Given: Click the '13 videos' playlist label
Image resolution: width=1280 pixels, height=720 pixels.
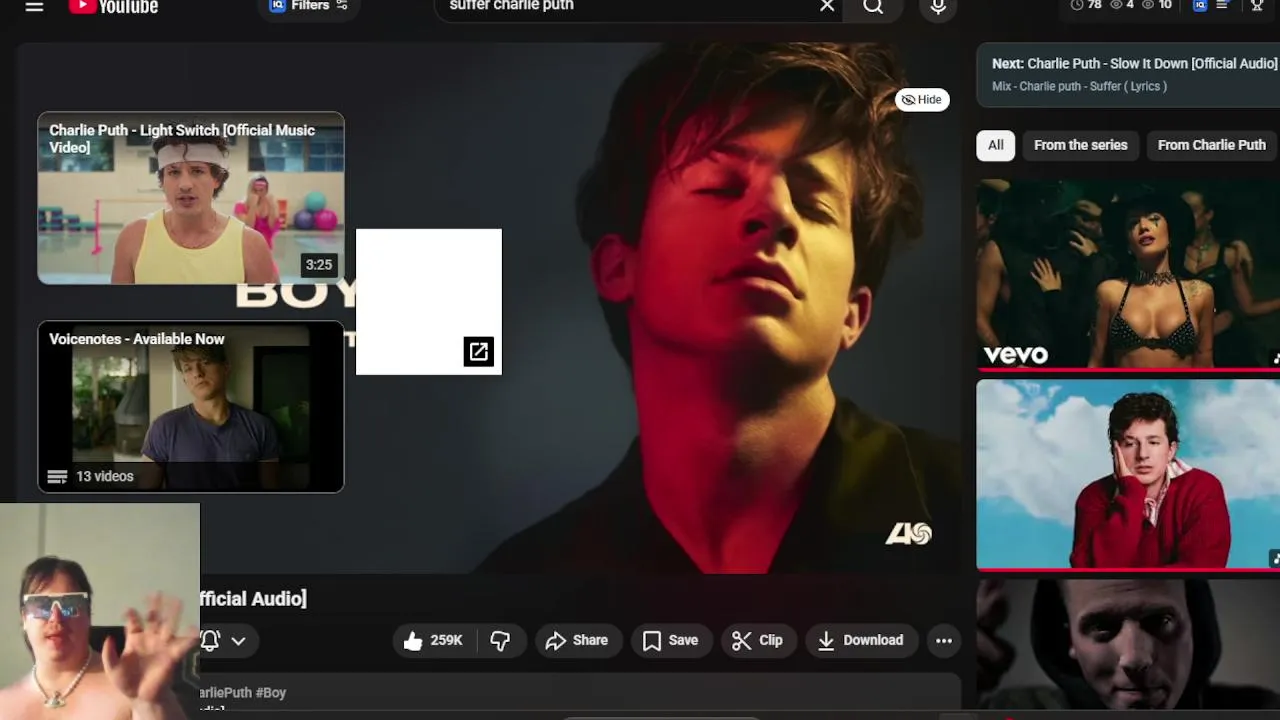Looking at the screenshot, I should pos(105,476).
